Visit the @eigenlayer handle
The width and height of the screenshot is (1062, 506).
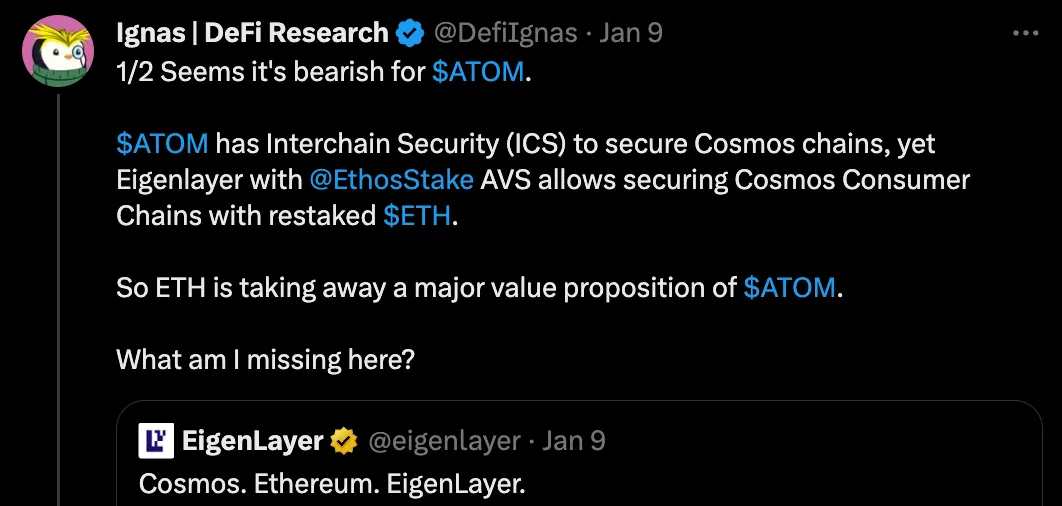(x=445, y=440)
